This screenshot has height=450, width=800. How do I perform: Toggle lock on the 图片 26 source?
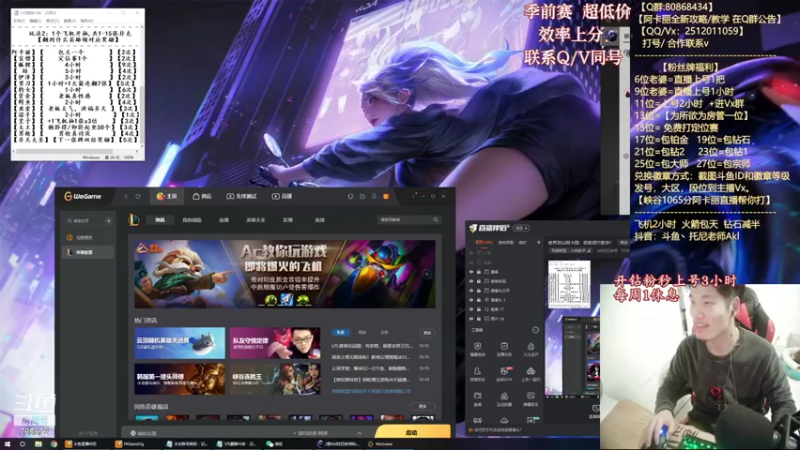[479, 318]
